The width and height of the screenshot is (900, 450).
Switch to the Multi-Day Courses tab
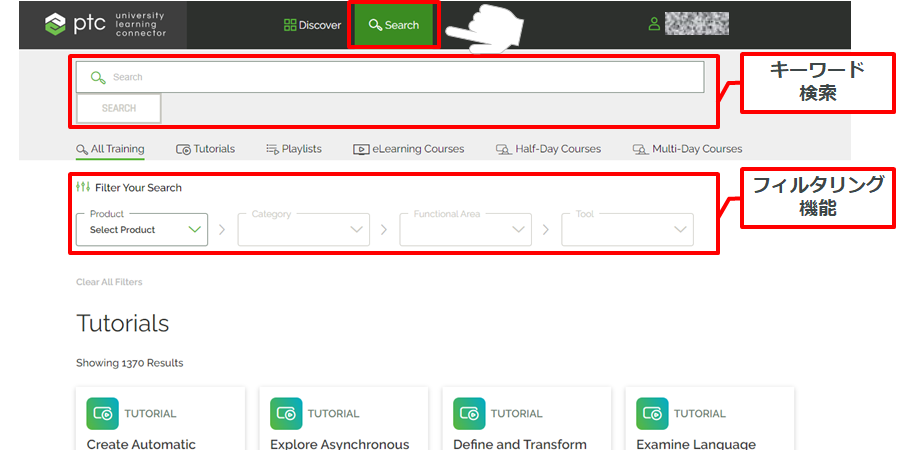point(688,149)
